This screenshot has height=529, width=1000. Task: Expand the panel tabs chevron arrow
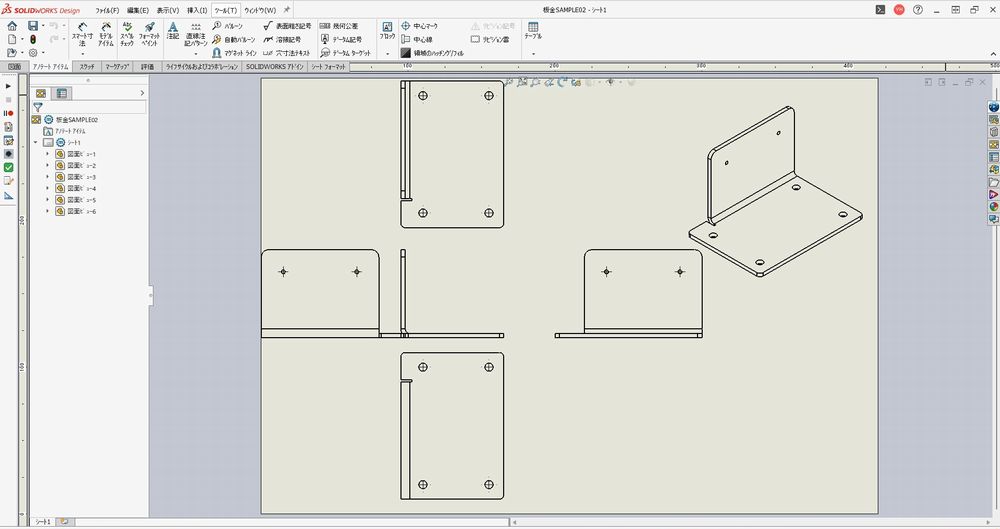[142, 93]
